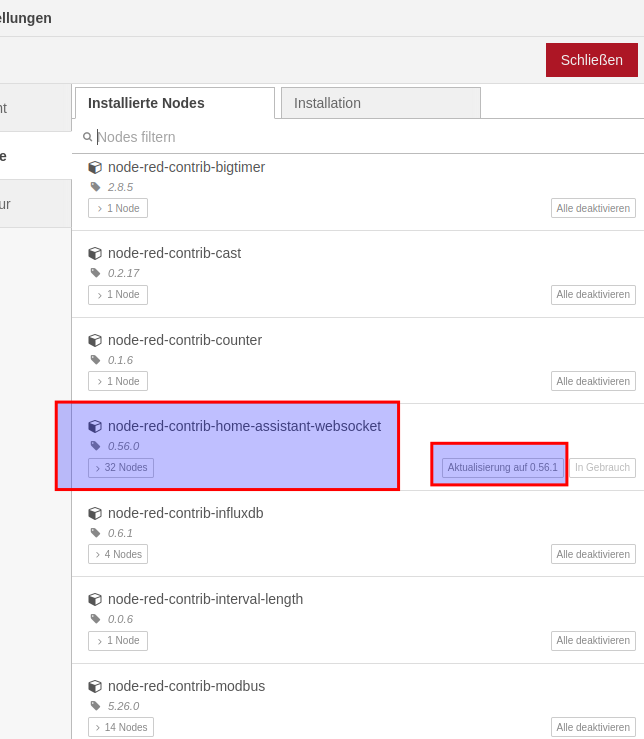Deactivate all node-red-contrib-modbus nodes

coord(593,727)
